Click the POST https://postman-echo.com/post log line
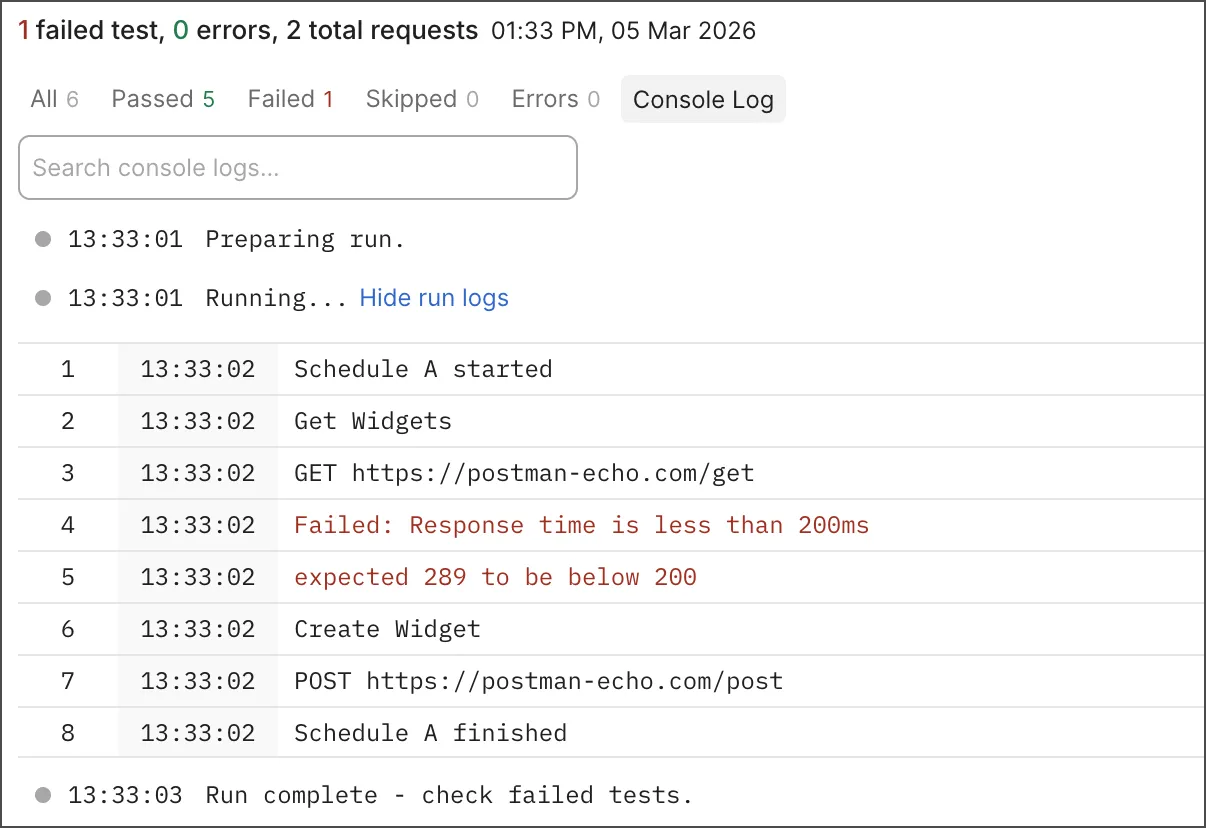Screen dimensions: 1206x828 coord(538,681)
